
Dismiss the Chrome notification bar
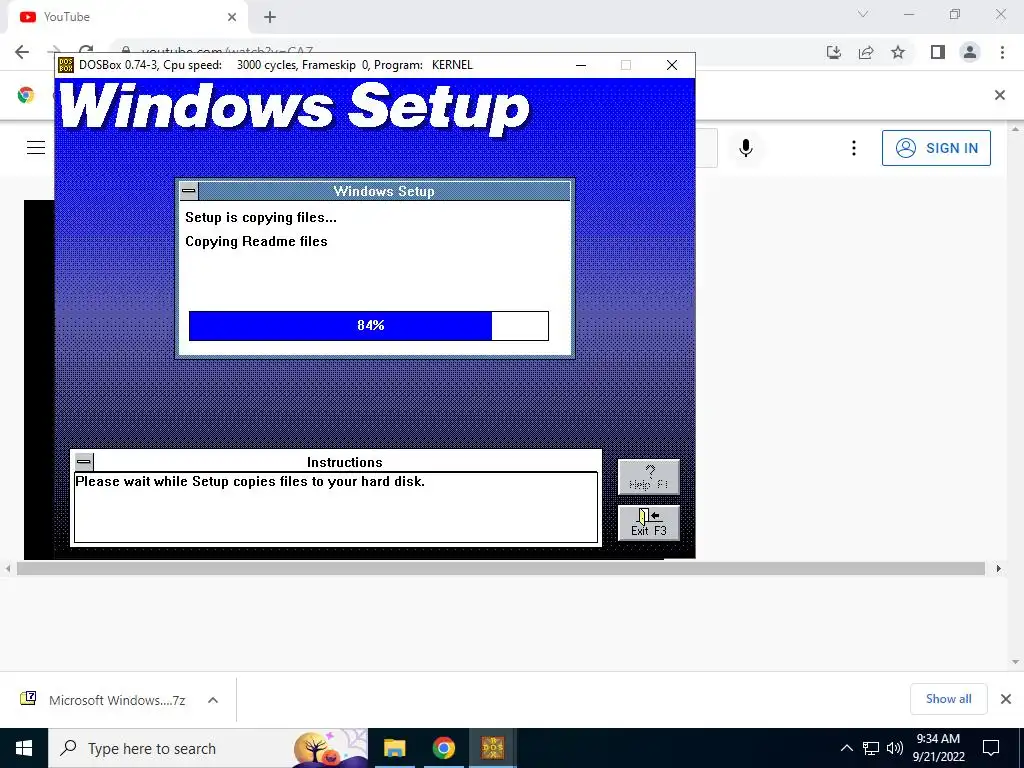pos(1000,95)
